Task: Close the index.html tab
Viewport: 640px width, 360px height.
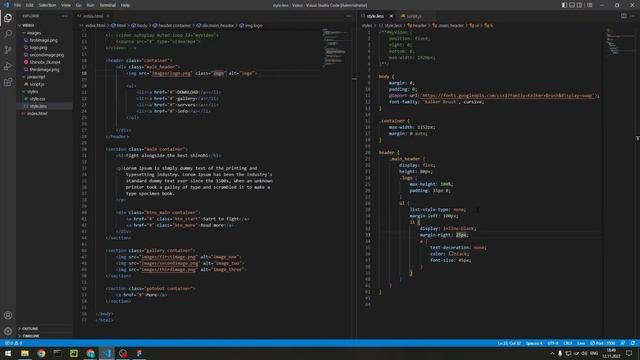Action: click(x=108, y=16)
